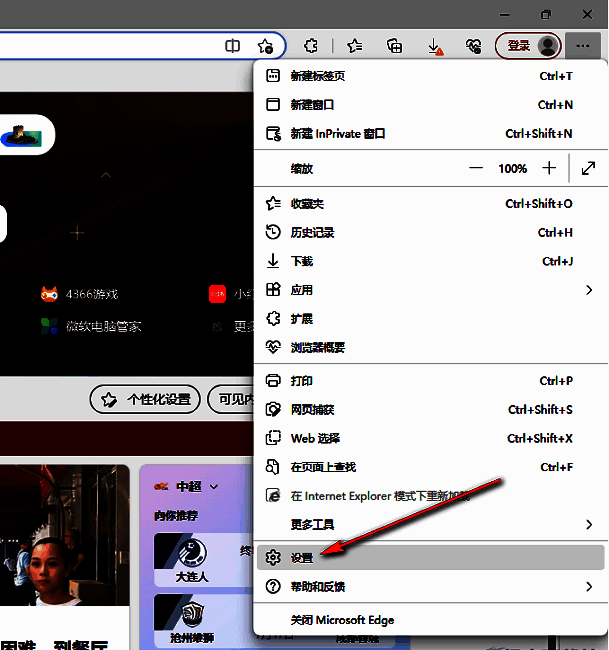Click the 登录 sign-in profile button
Viewport: 609px width, 650px height.
[528, 46]
